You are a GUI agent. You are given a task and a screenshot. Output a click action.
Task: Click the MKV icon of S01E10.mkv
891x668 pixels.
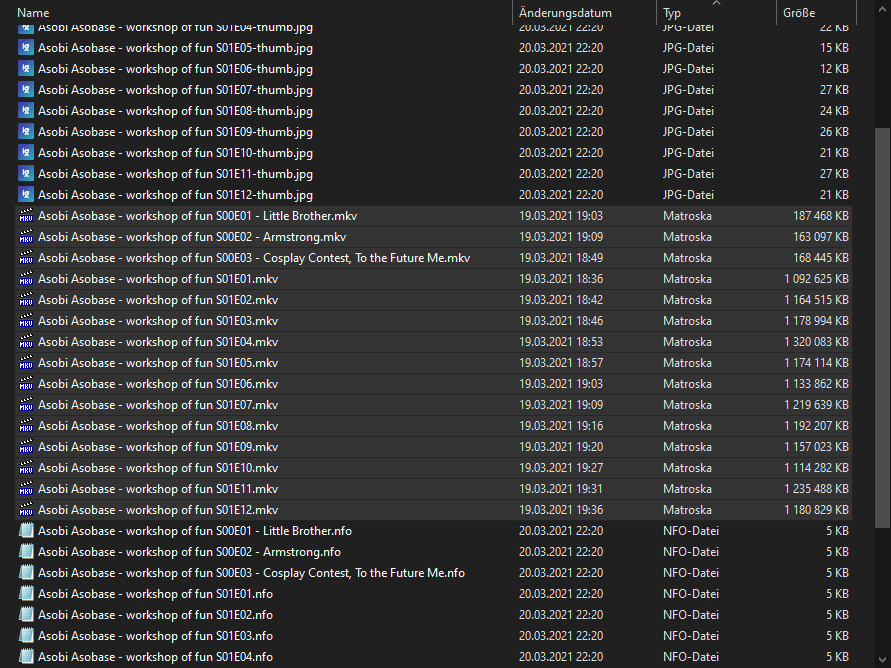pyautogui.click(x=26, y=468)
